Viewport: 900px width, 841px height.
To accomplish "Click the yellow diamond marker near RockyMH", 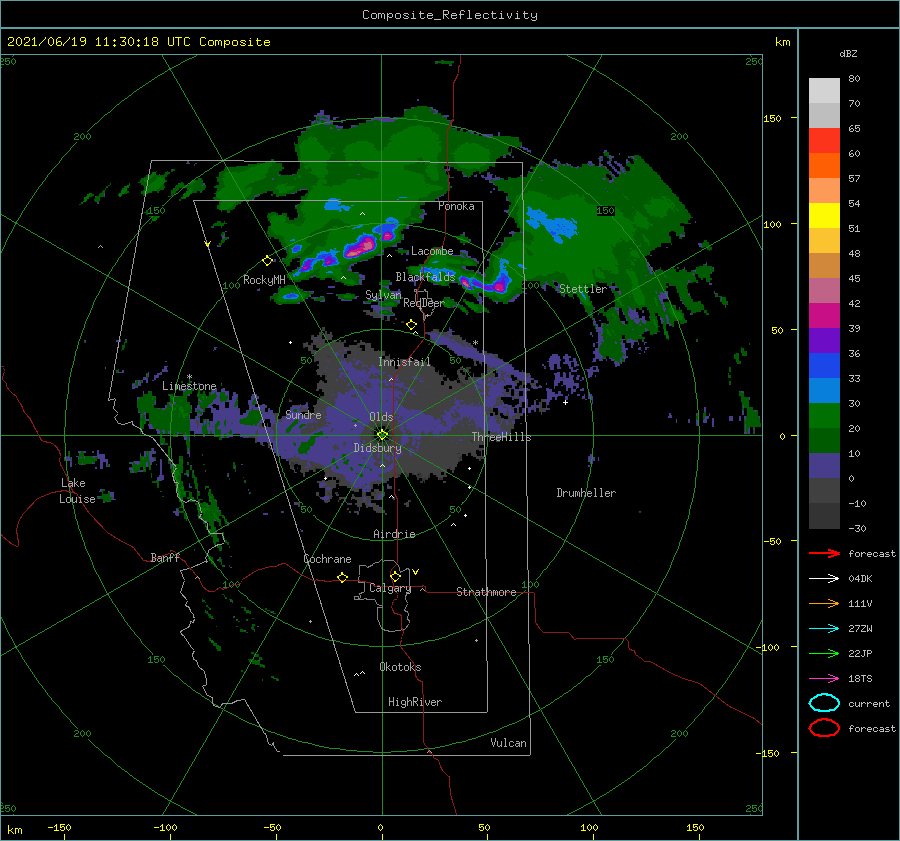I will pyautogui.click(x=267, y=261).
